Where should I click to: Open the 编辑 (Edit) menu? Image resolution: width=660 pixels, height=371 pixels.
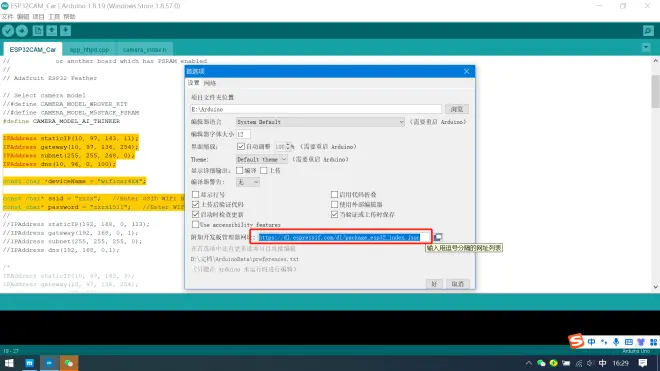click(23, 17)
